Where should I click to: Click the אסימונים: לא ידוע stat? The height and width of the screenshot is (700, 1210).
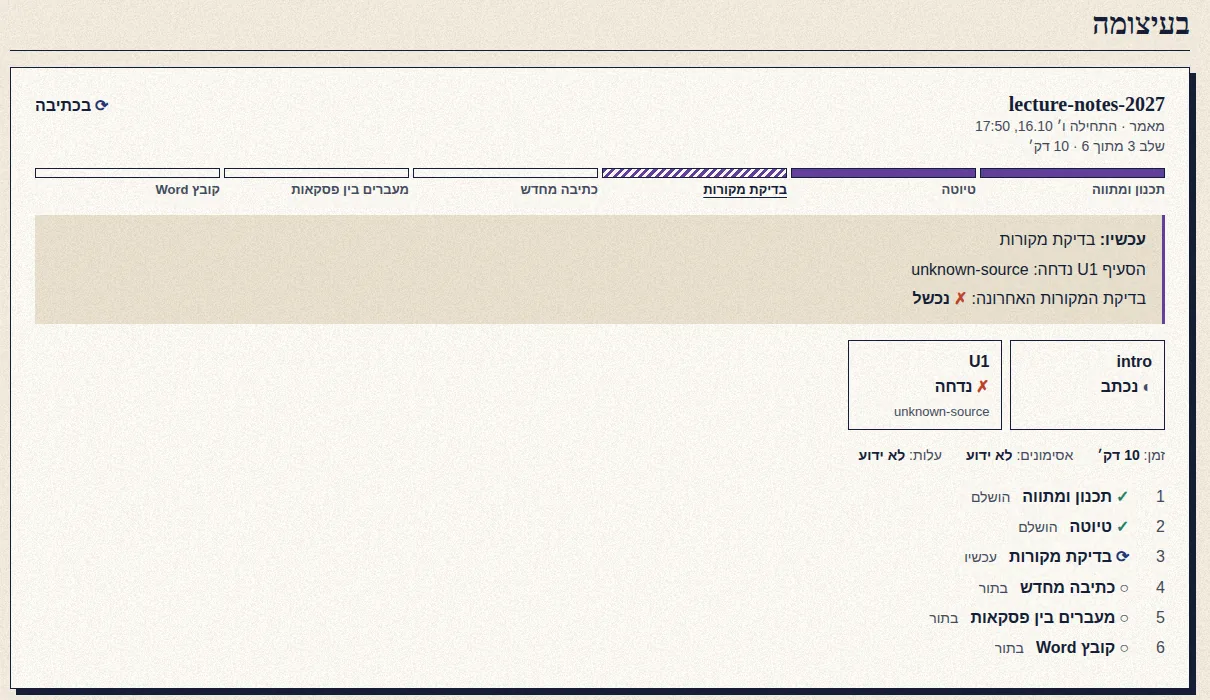(x=1019, y=455)
